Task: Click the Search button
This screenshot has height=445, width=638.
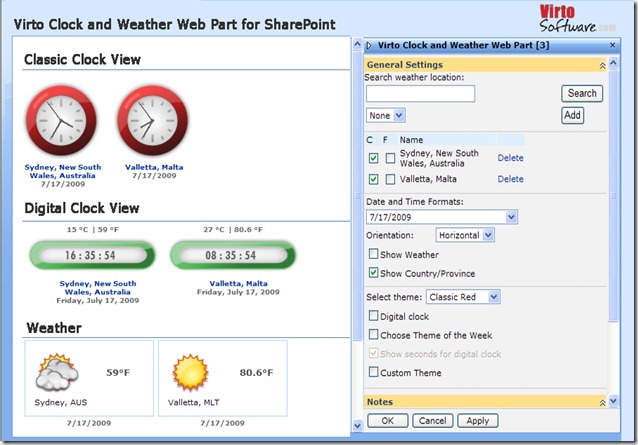Action: (x=582, y=94)
